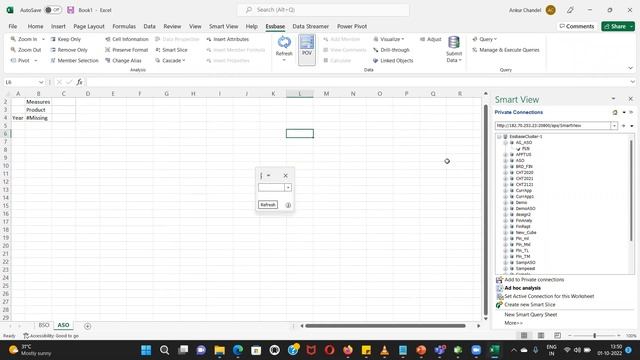Click Zoom Out in the Analysis group
Viewport: 640px width, 360px height.
[x=26, y=50]
